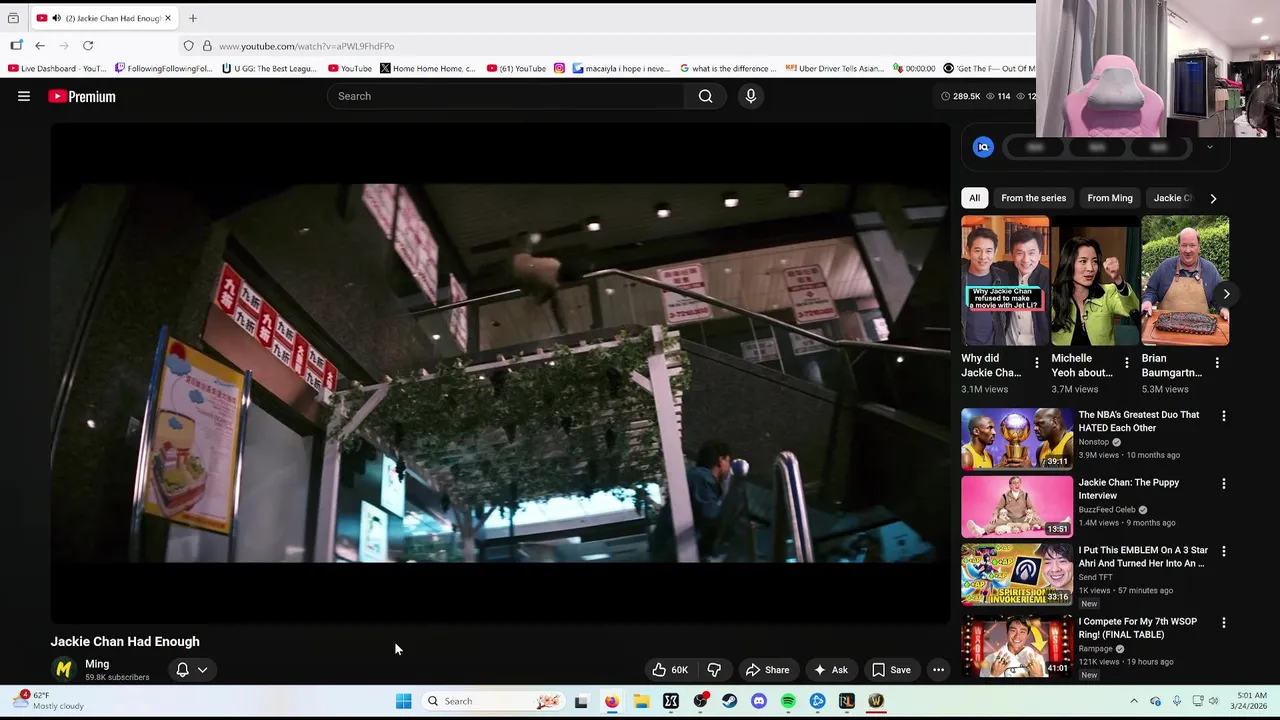Open Jackie Chan: The Puppy Interview title
This screenshot has width=1280, height=720.
tap(1128, 489)
